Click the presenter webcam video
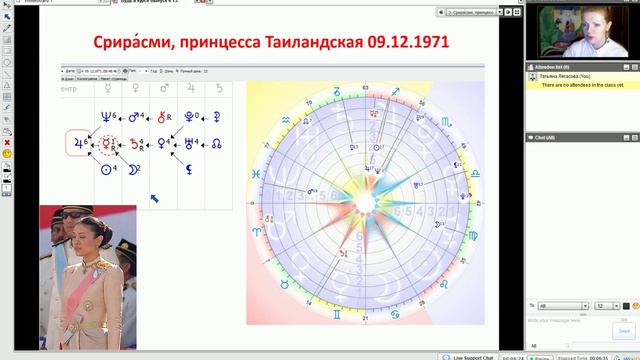This screenshot has height=360, width=640. [582, 31]
